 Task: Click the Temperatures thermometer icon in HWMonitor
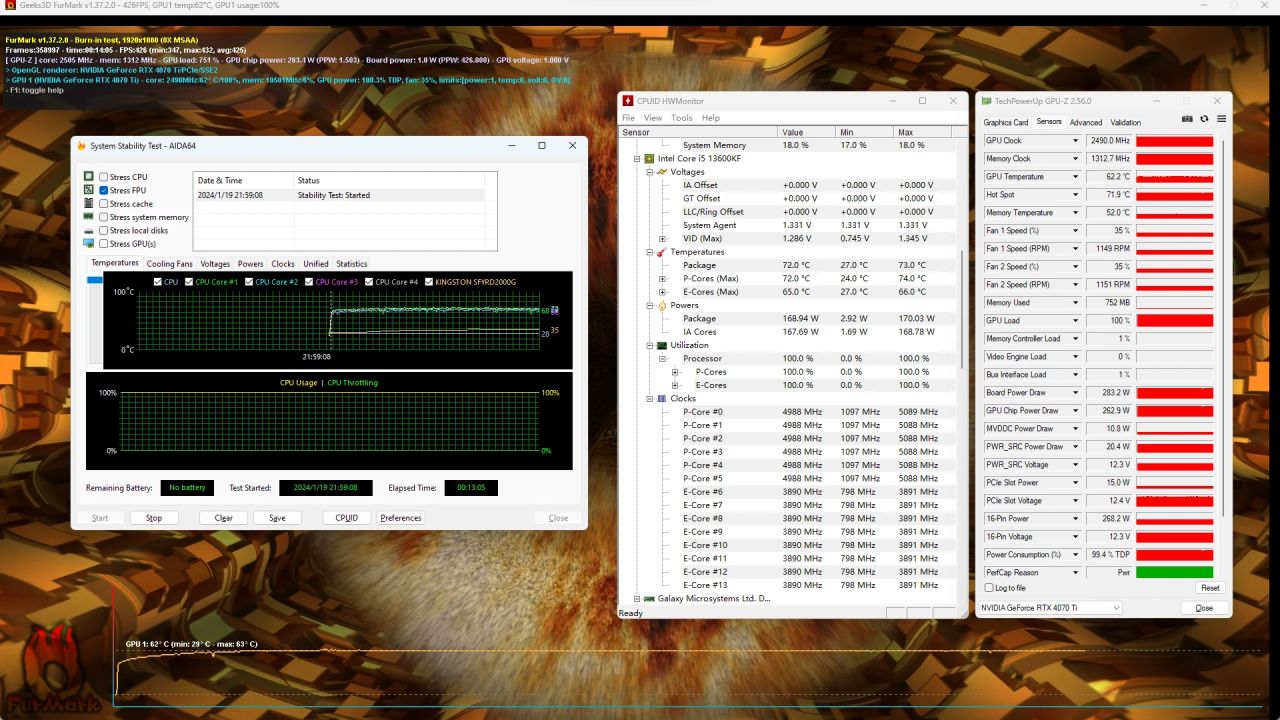662,252
